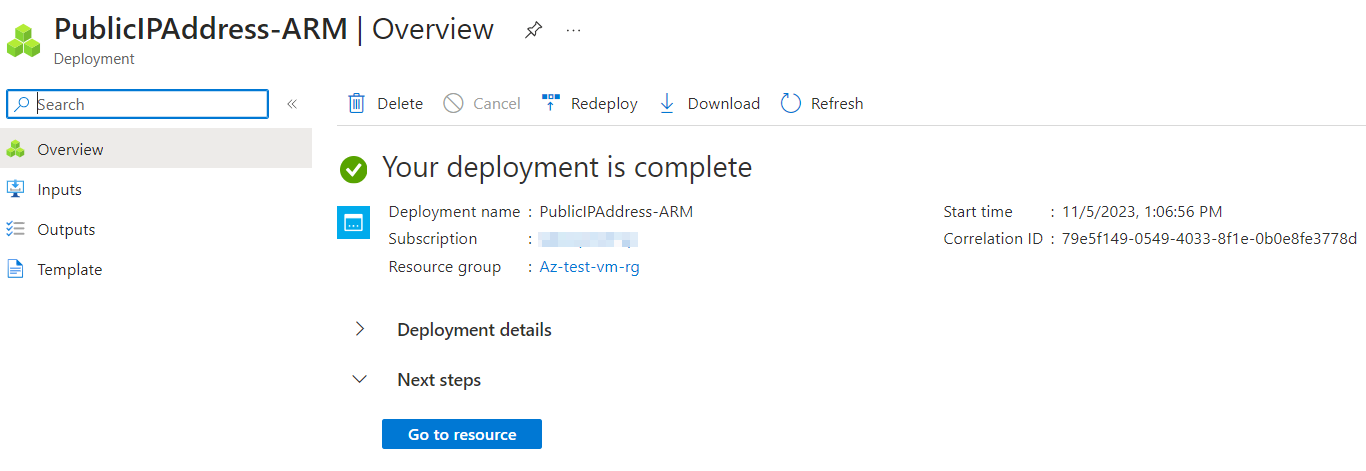Screen dimensions: 1366x471
Task: Click the blurred subscription name link
Action: 588,239
